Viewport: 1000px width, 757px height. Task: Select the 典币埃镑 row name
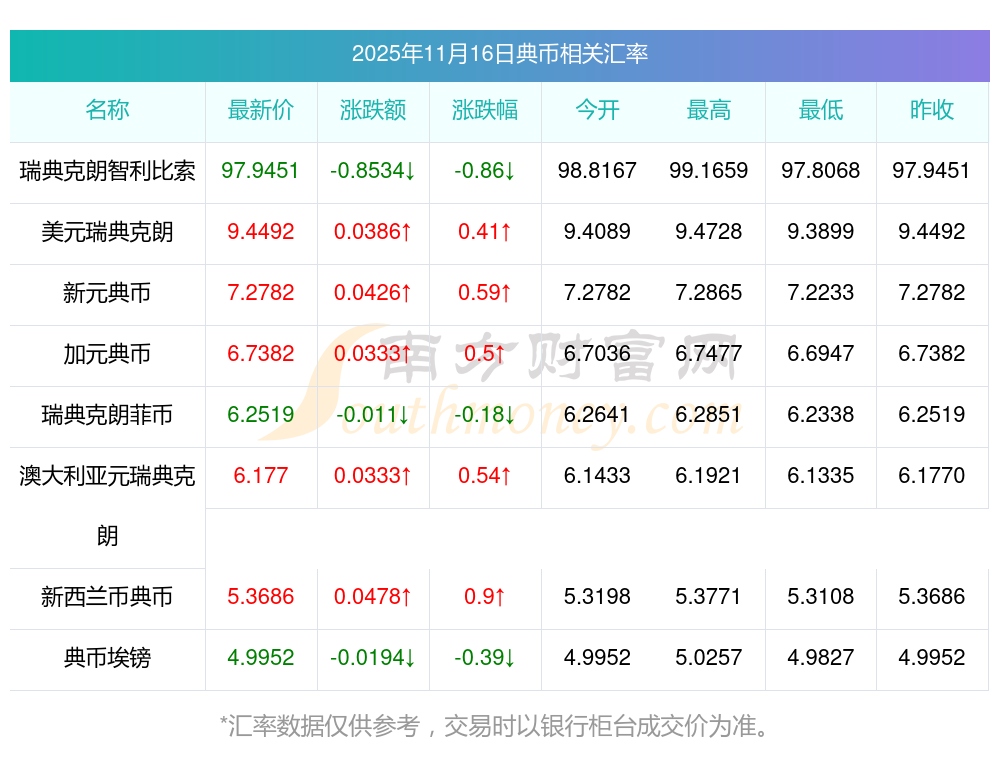click(x=107, y=658)
